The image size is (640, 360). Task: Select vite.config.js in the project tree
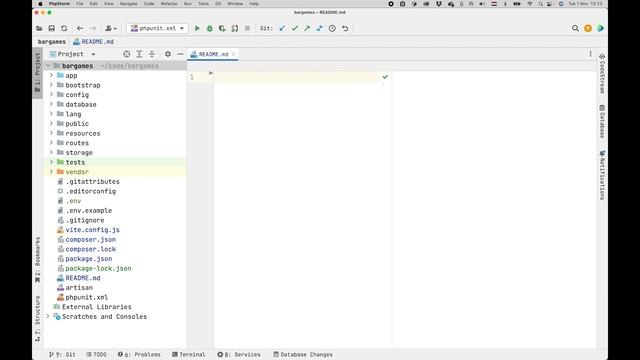pyautogui.click(x=93, y=230)
